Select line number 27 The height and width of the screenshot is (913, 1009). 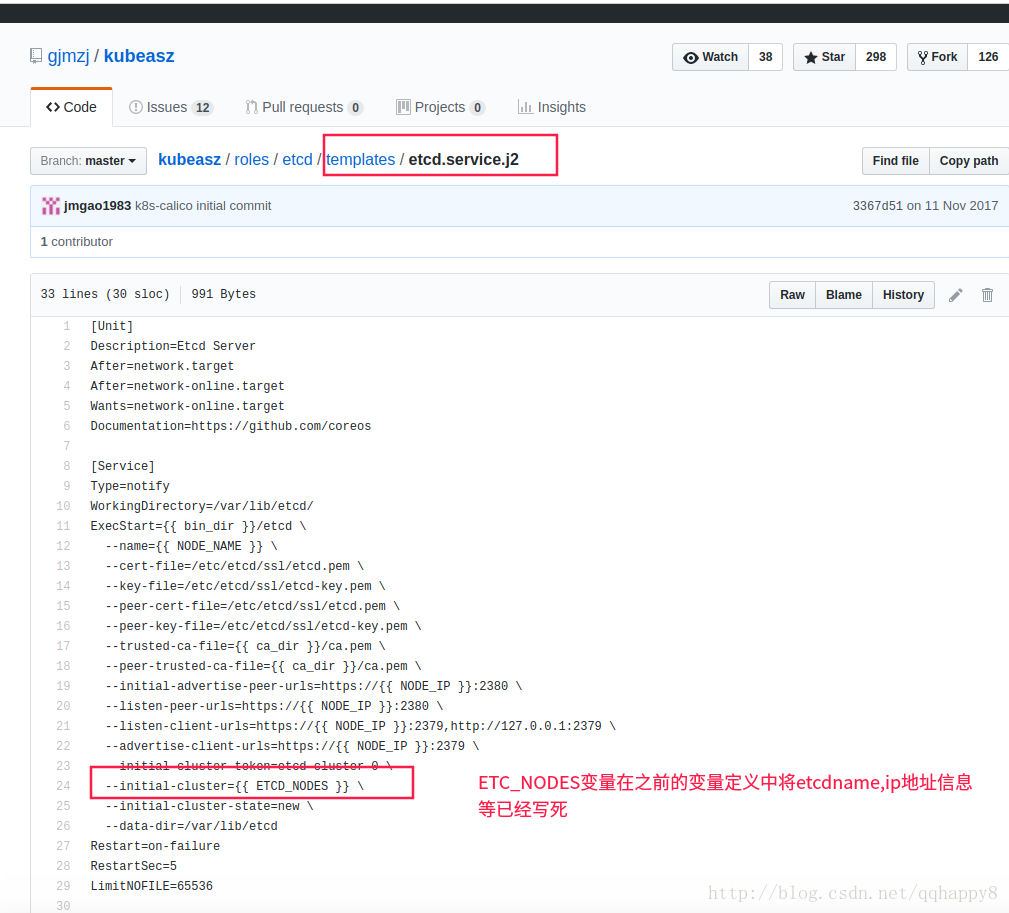[x=63, y=845]
